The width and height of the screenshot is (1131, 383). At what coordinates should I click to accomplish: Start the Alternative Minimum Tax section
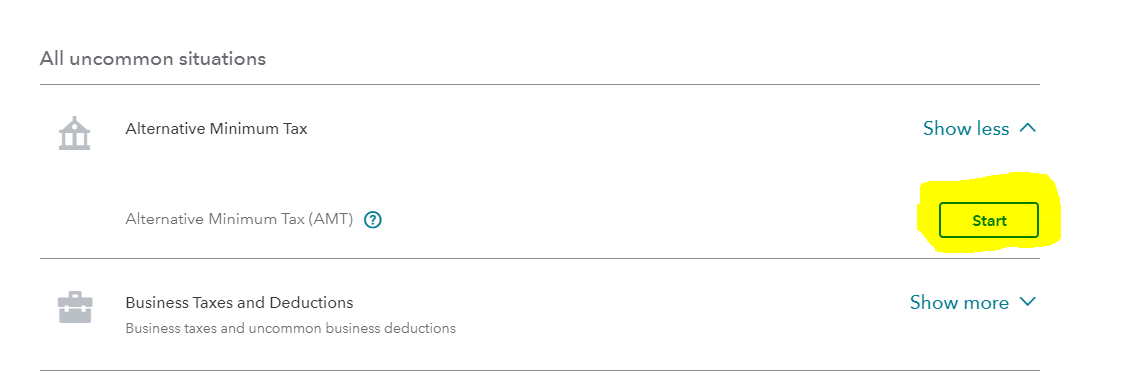tap(989, 221)
